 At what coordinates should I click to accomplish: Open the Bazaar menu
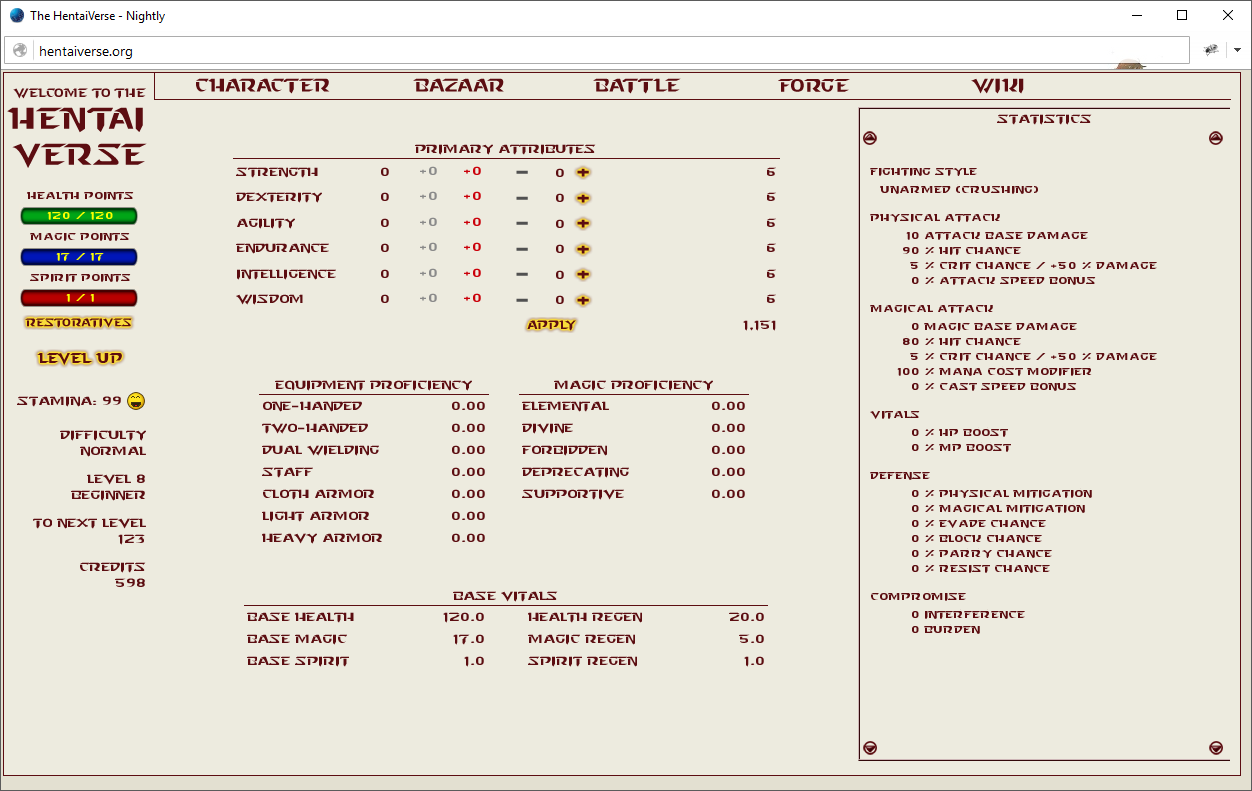point(459,86)
